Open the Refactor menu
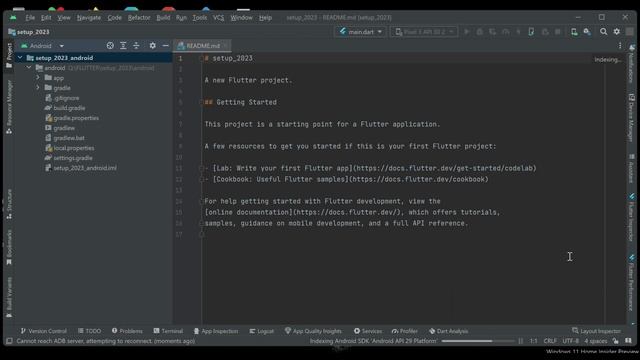 point(139,18)
